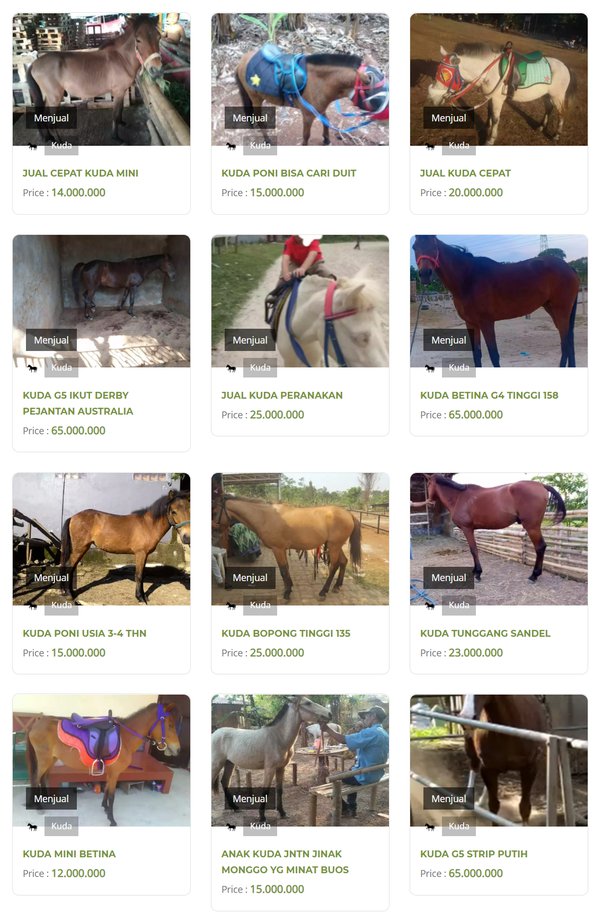
Task: Click Kuda category tag on KUDA PONI USIA 3-4 THN
Action: pyautogui.click(x=62, y=606)
